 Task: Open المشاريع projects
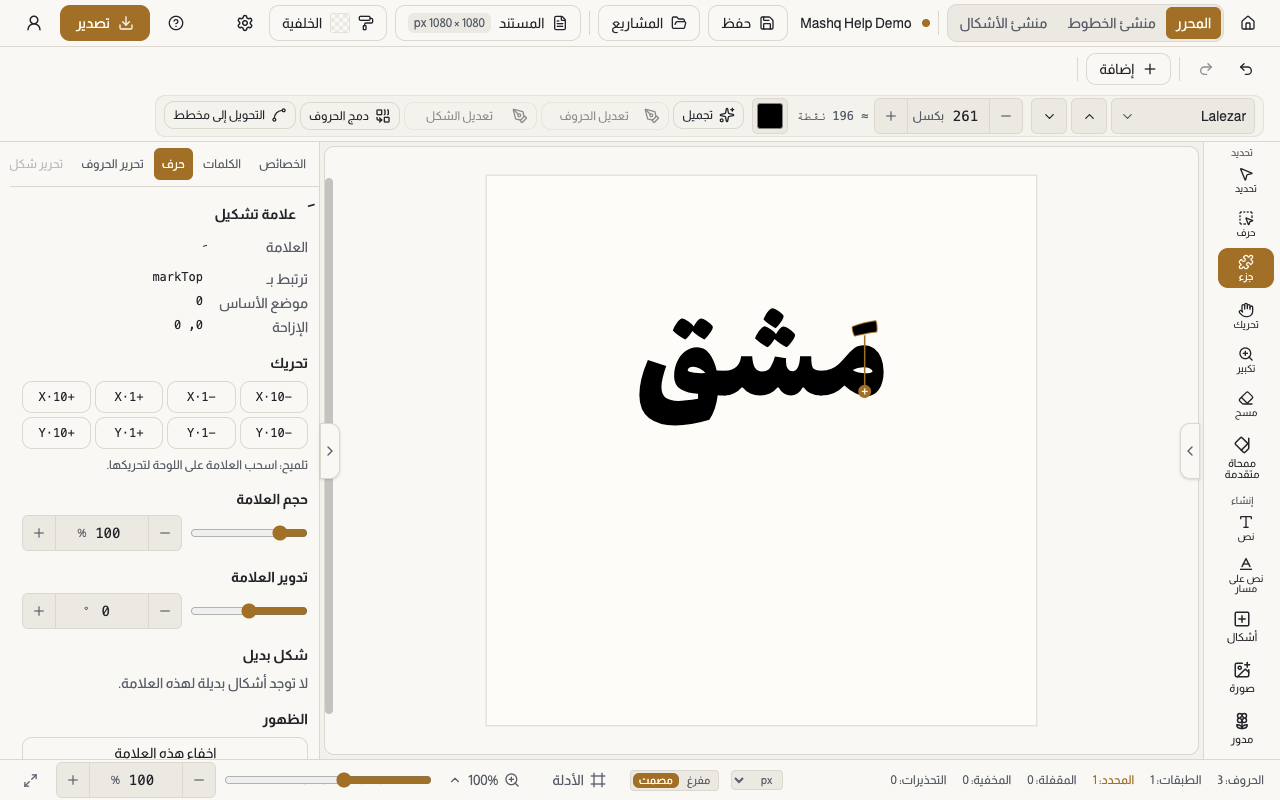(x=649, y=23)
